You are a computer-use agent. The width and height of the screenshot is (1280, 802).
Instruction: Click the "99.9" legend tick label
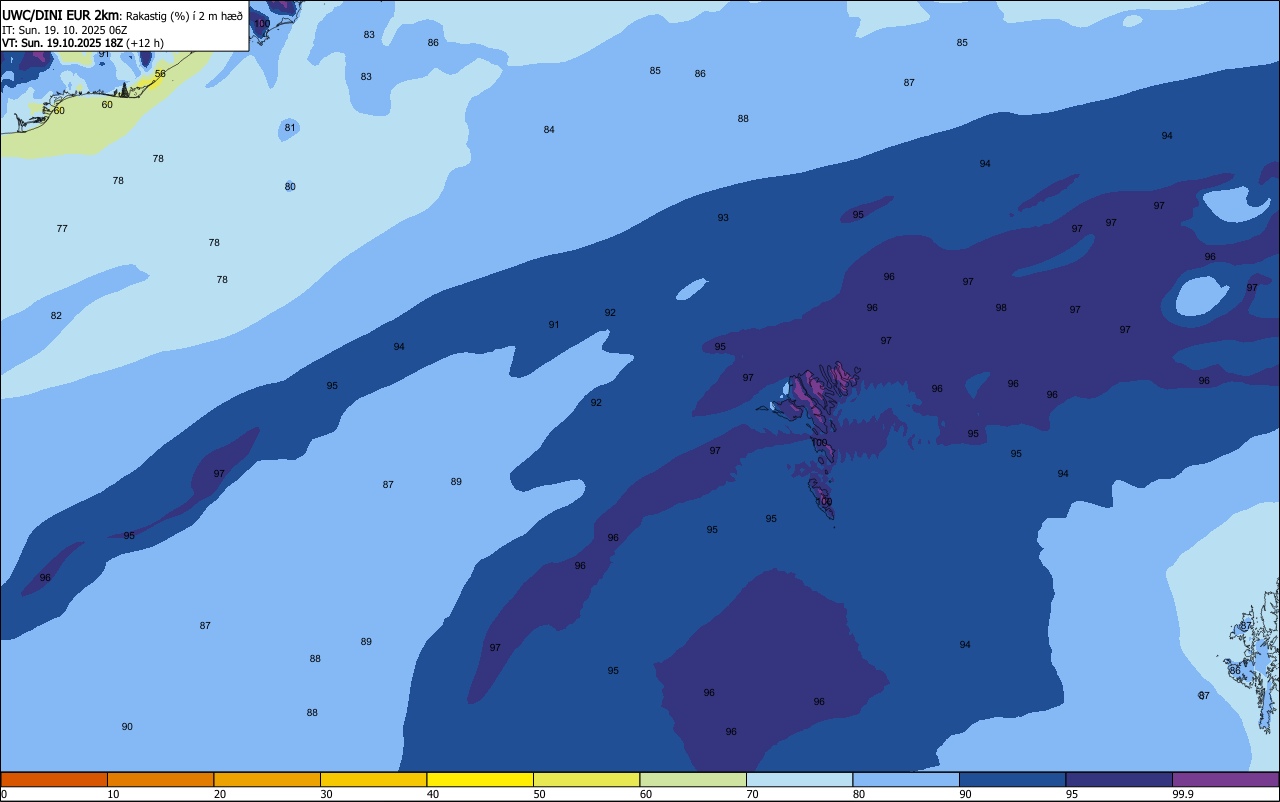[x=1183, y=794]
